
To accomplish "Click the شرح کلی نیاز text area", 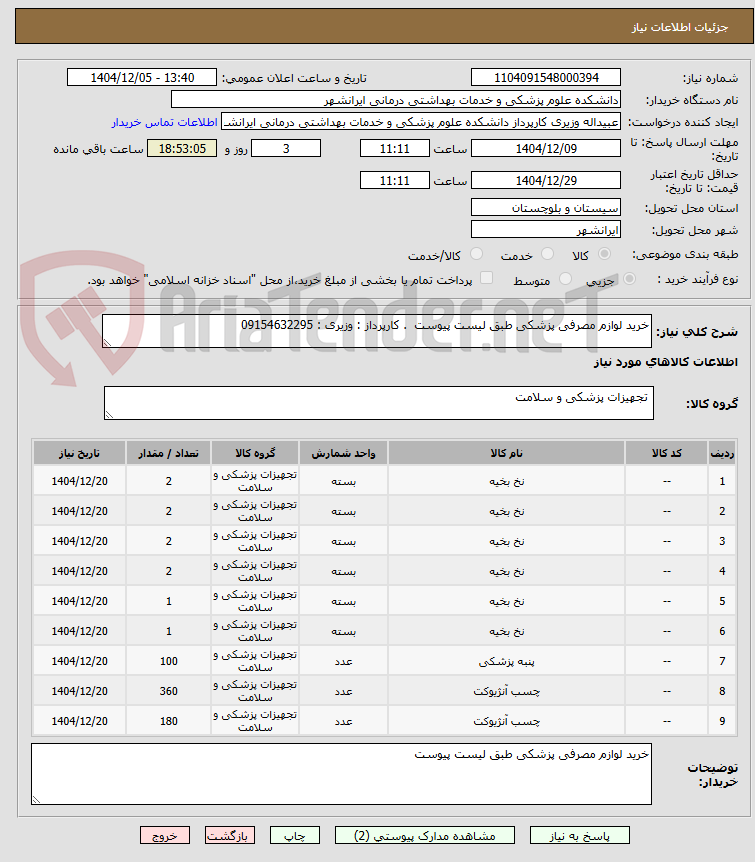I will coord(377,331).
